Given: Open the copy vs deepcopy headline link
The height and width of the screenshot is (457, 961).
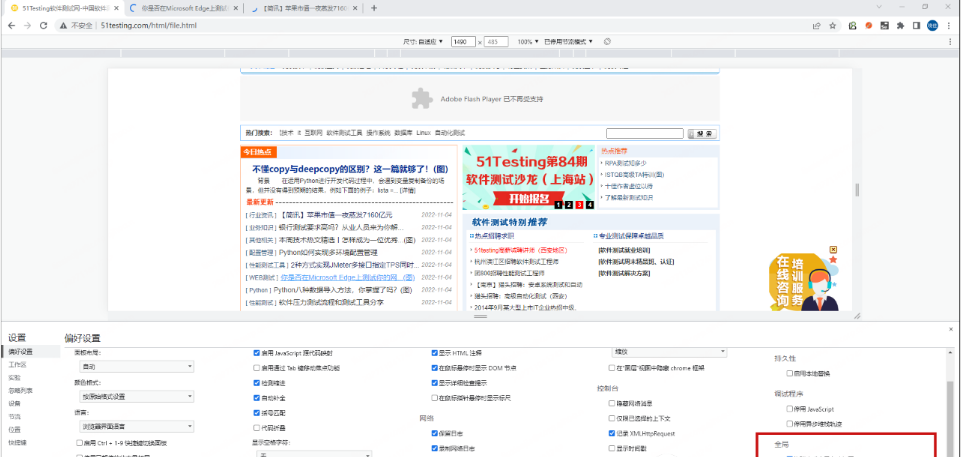Looking at the screenshot, I should tap(351, 168).
